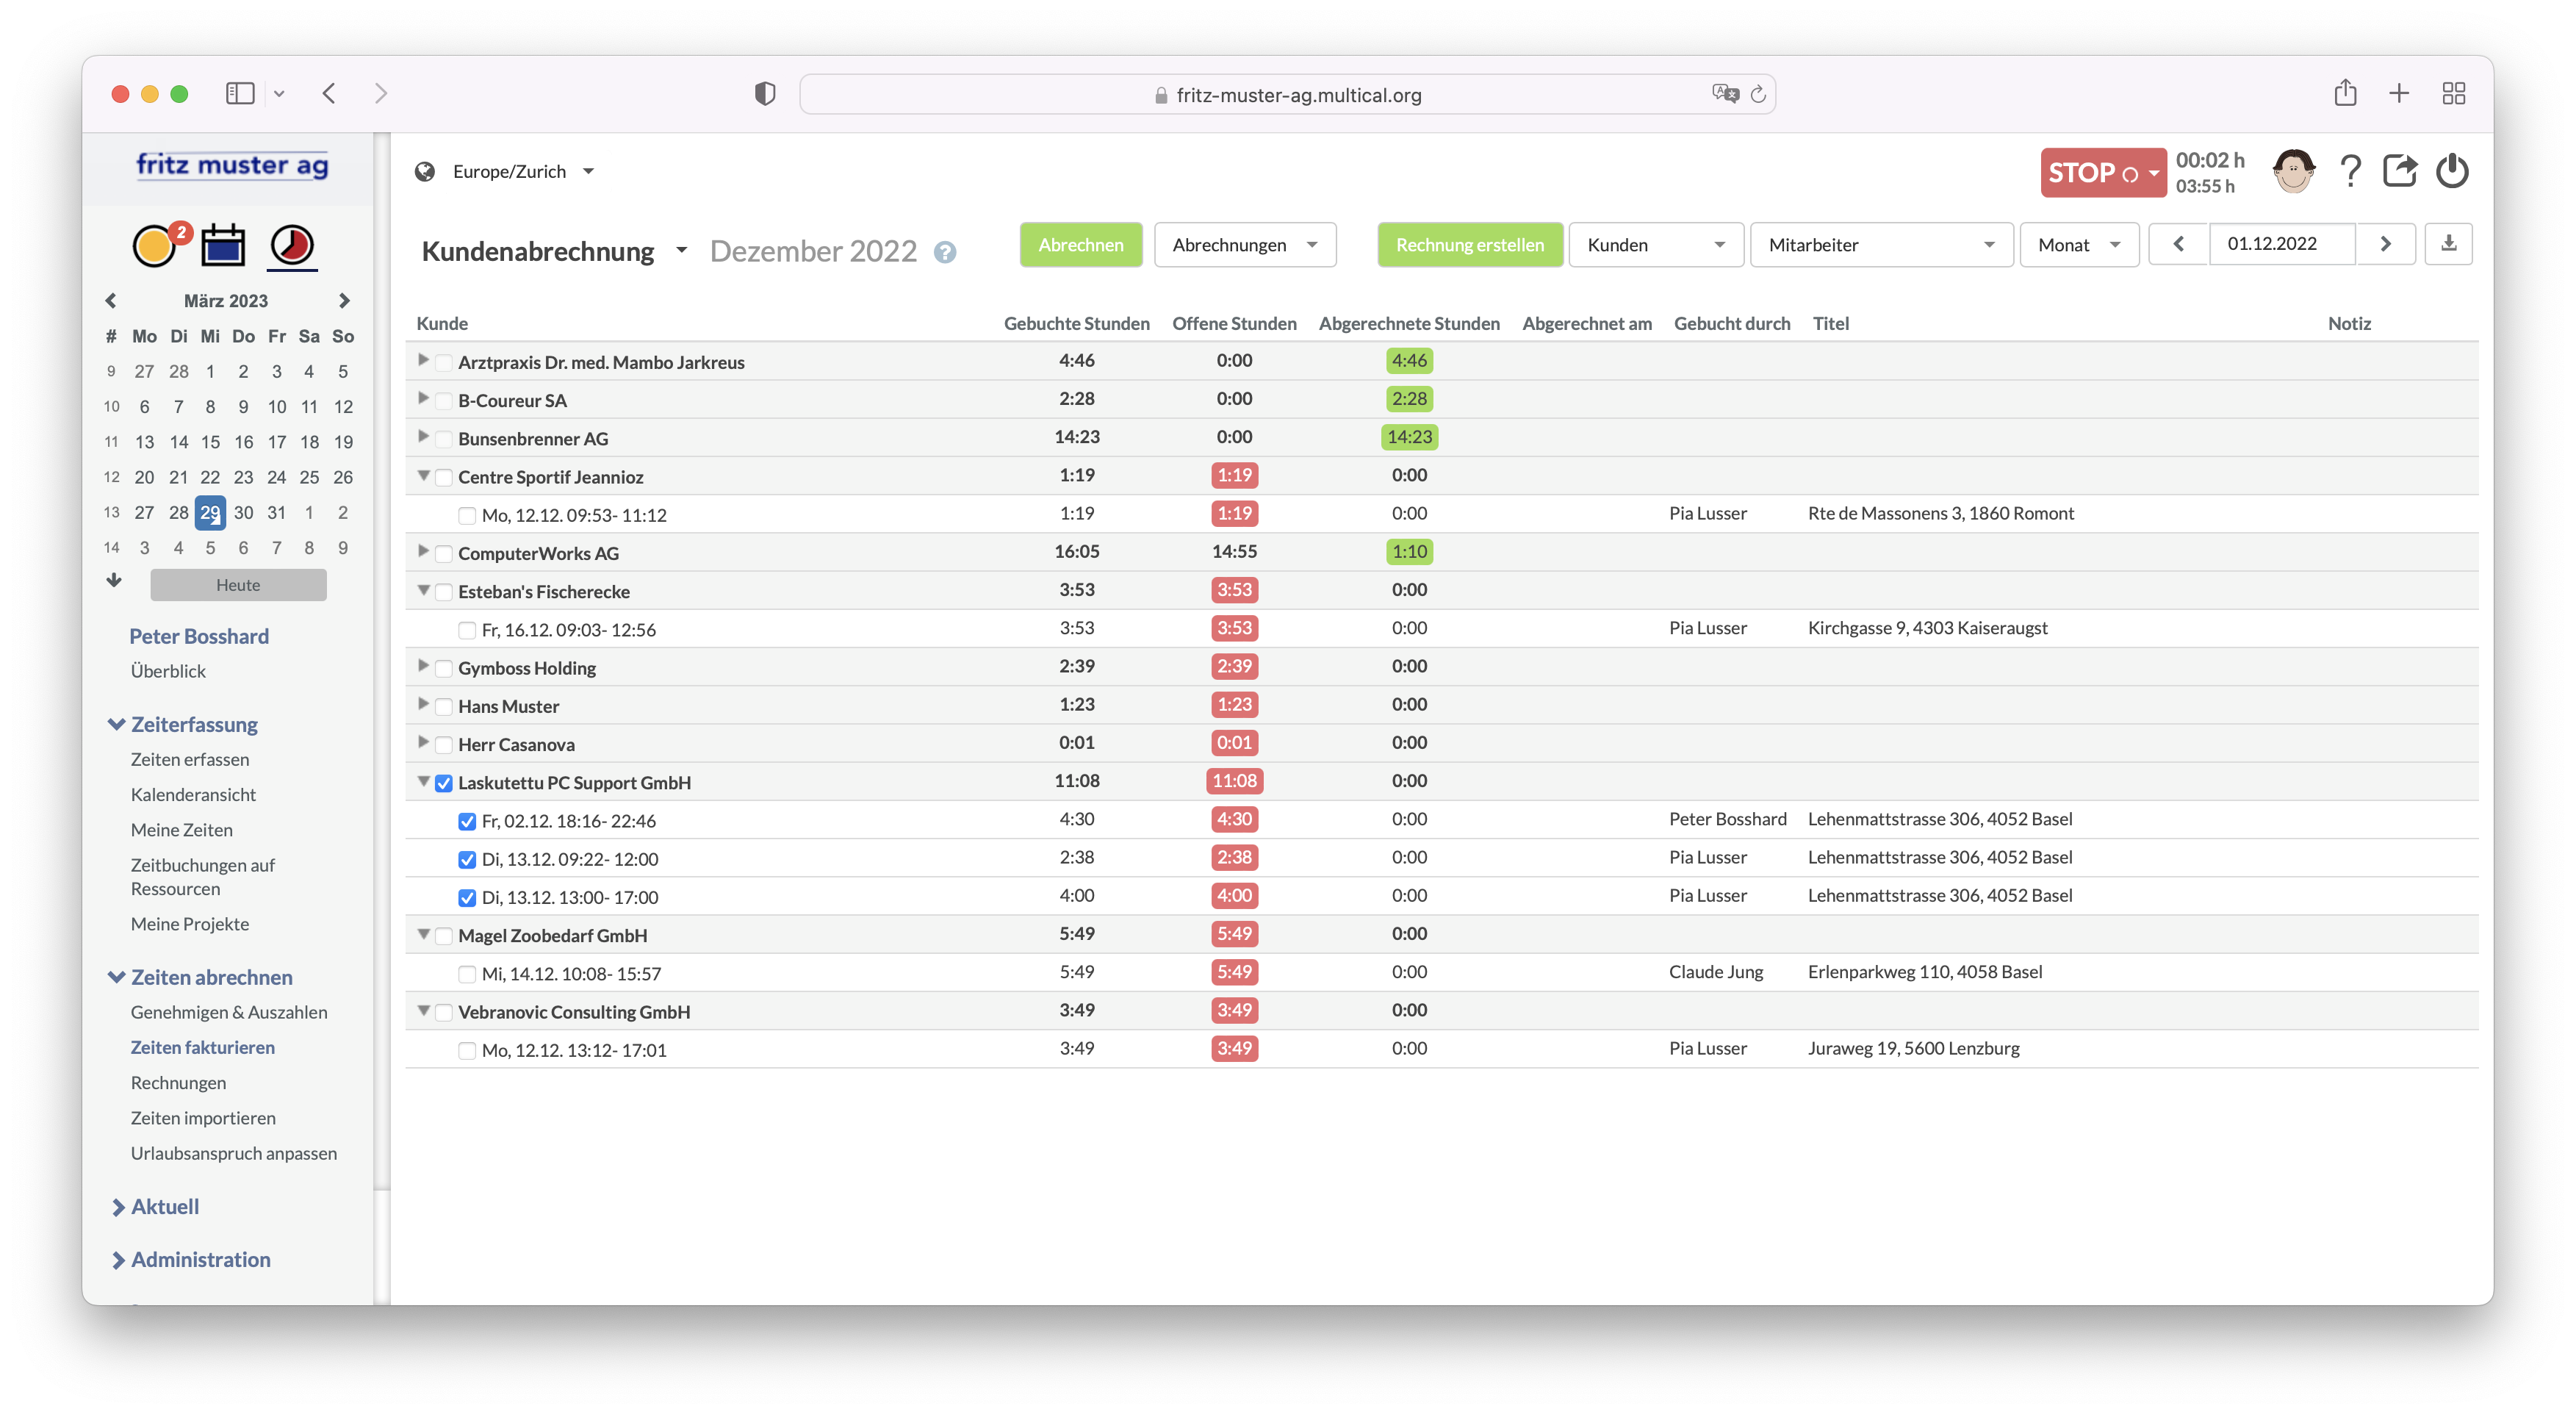
Task: Click the Rechnung erstellen button
Action: (1470, 245)
